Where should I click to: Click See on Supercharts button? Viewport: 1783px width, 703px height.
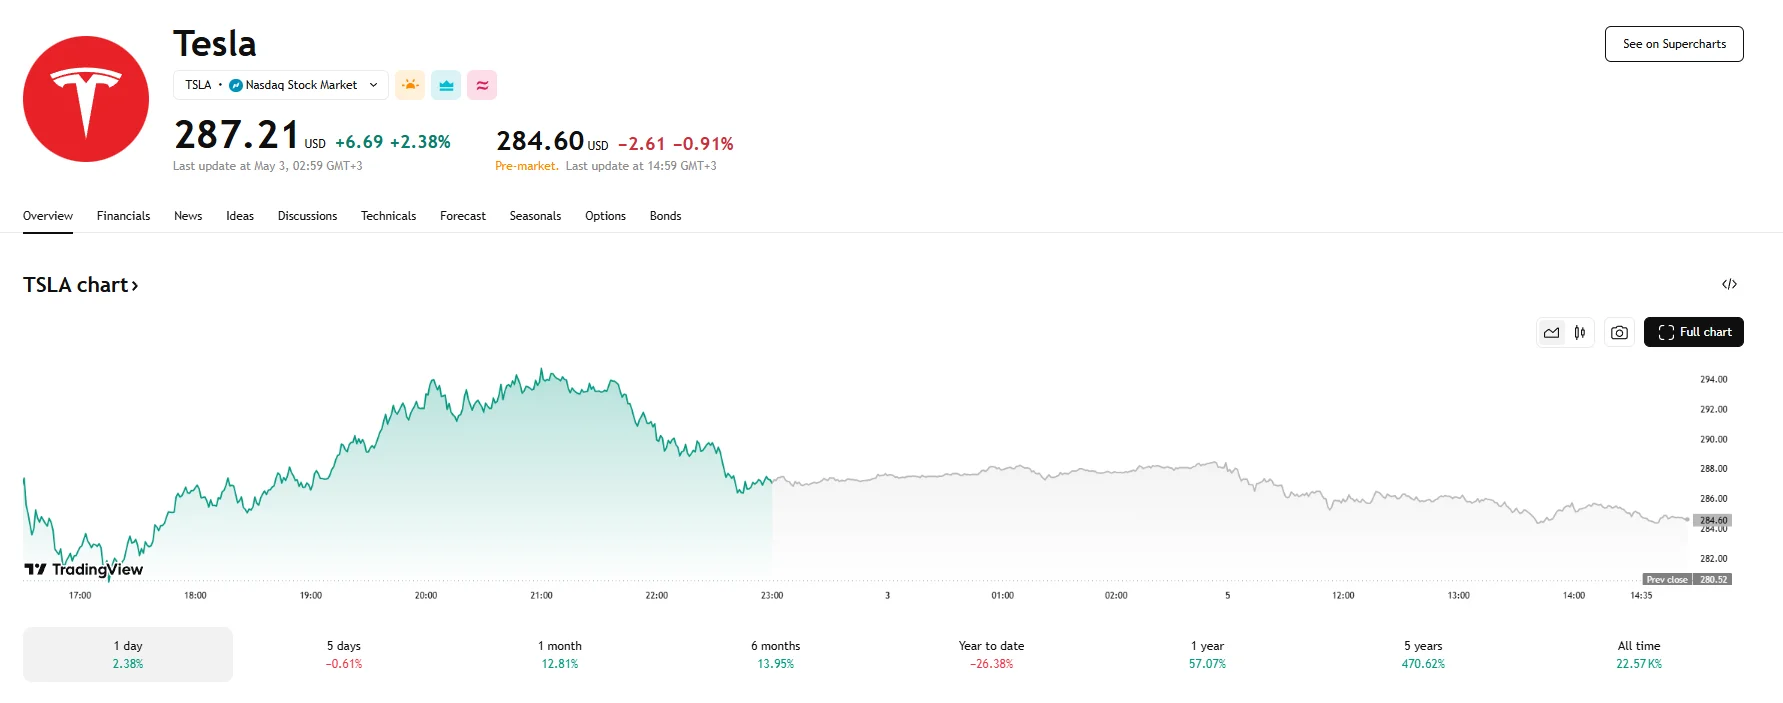coord(1674,44)
